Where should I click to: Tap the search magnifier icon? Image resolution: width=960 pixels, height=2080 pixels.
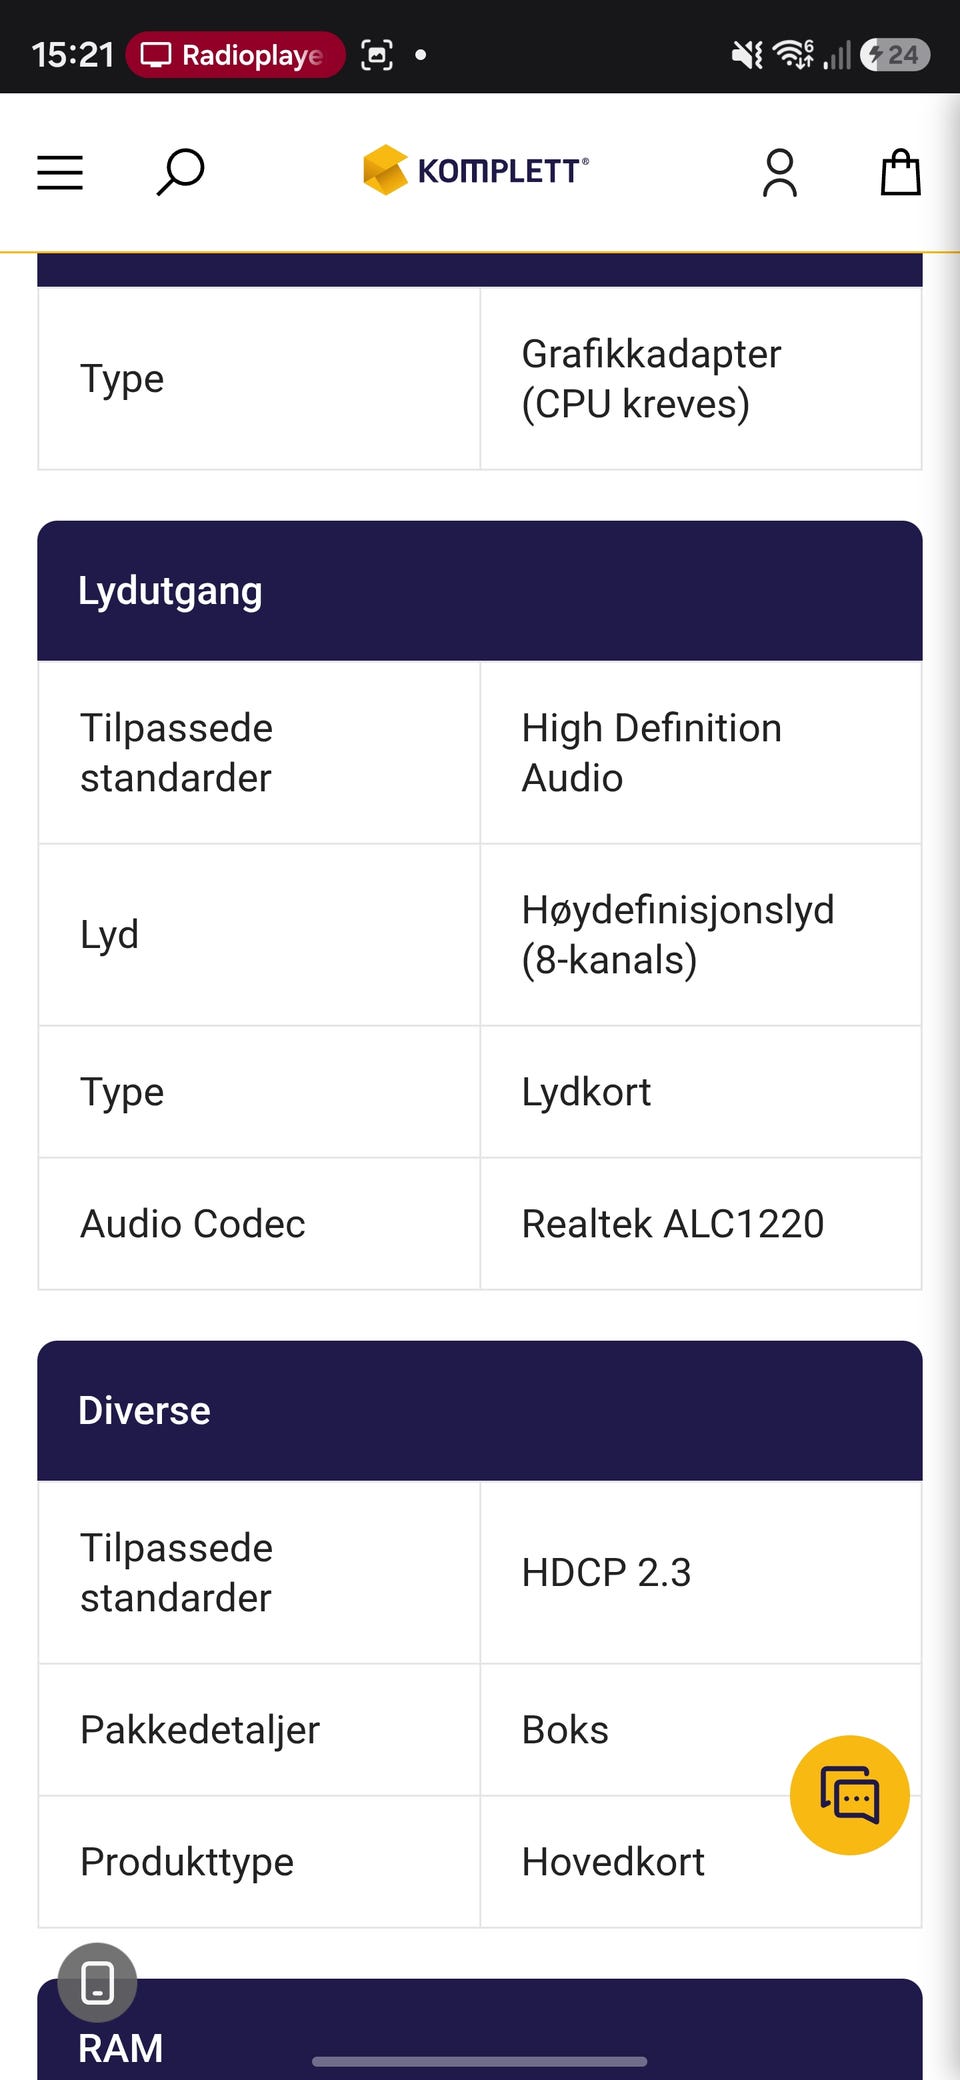click(181, 172)
